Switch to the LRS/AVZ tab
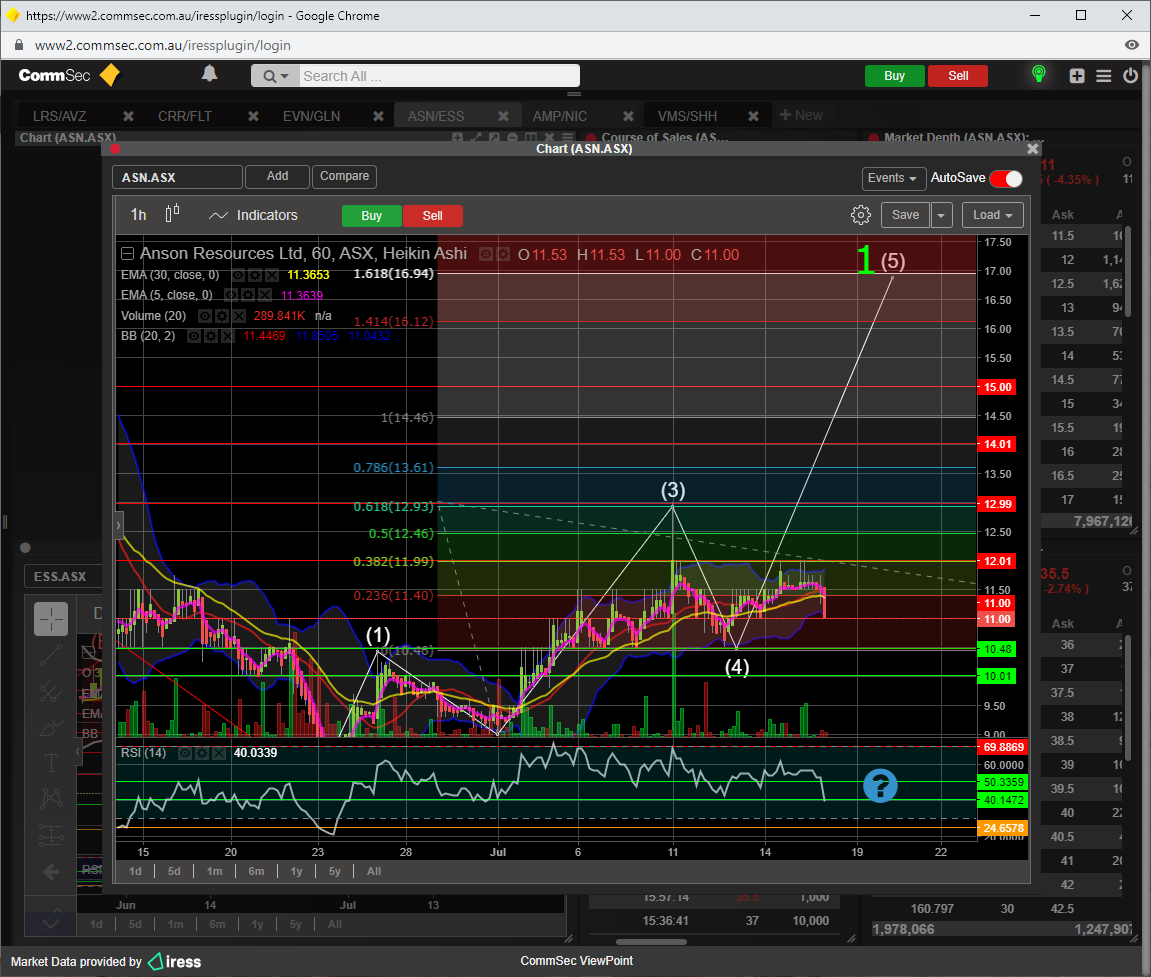The image size is (1151, 977). [59, 116]
